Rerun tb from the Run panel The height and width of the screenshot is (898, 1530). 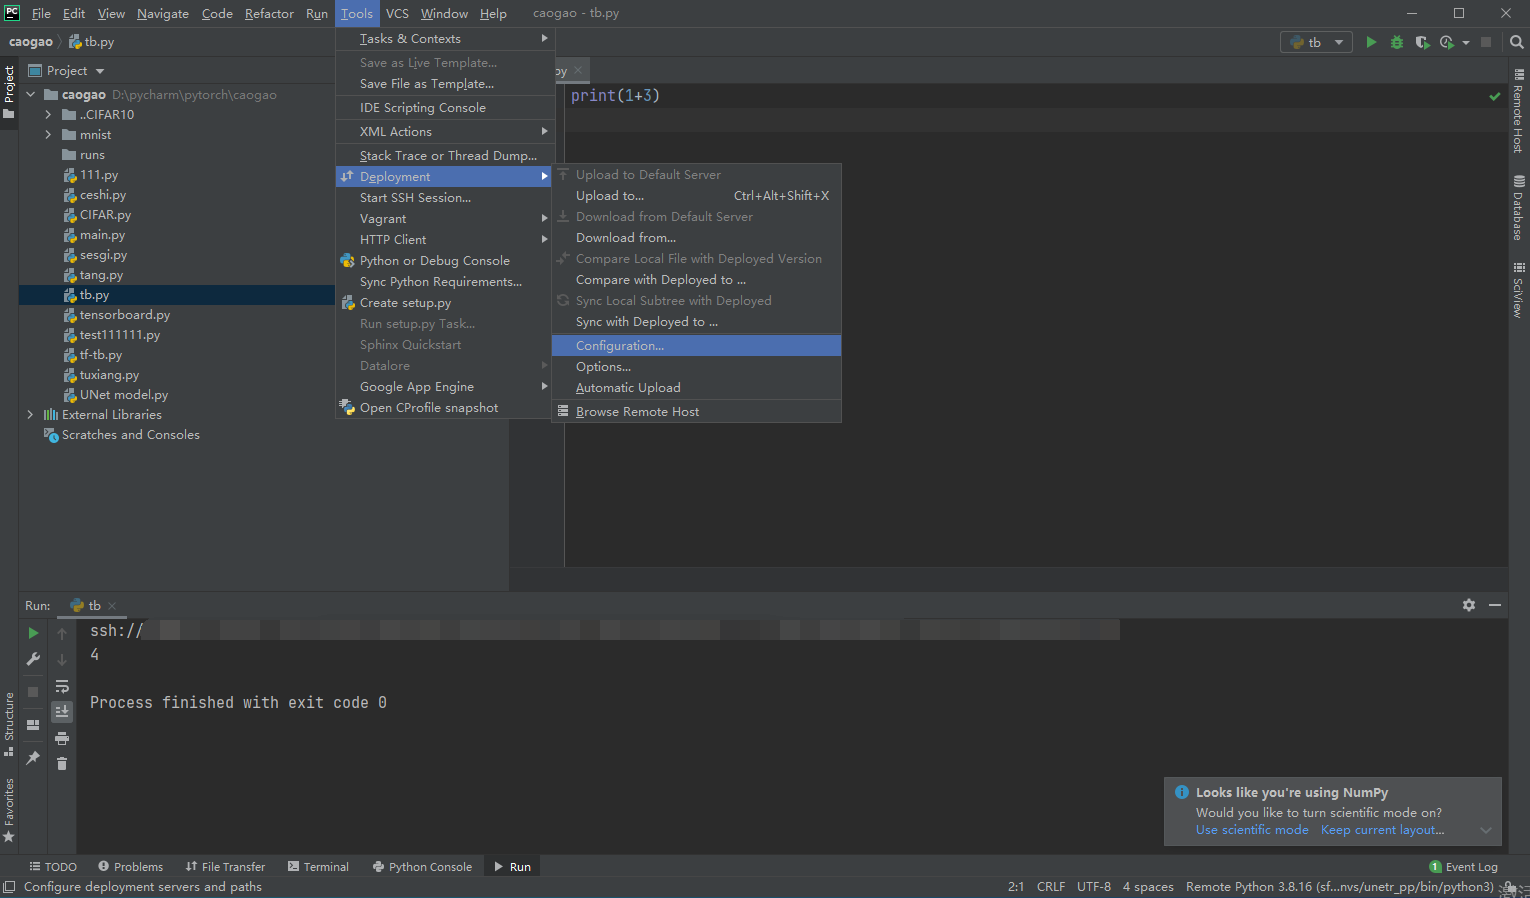click(33, 633)
